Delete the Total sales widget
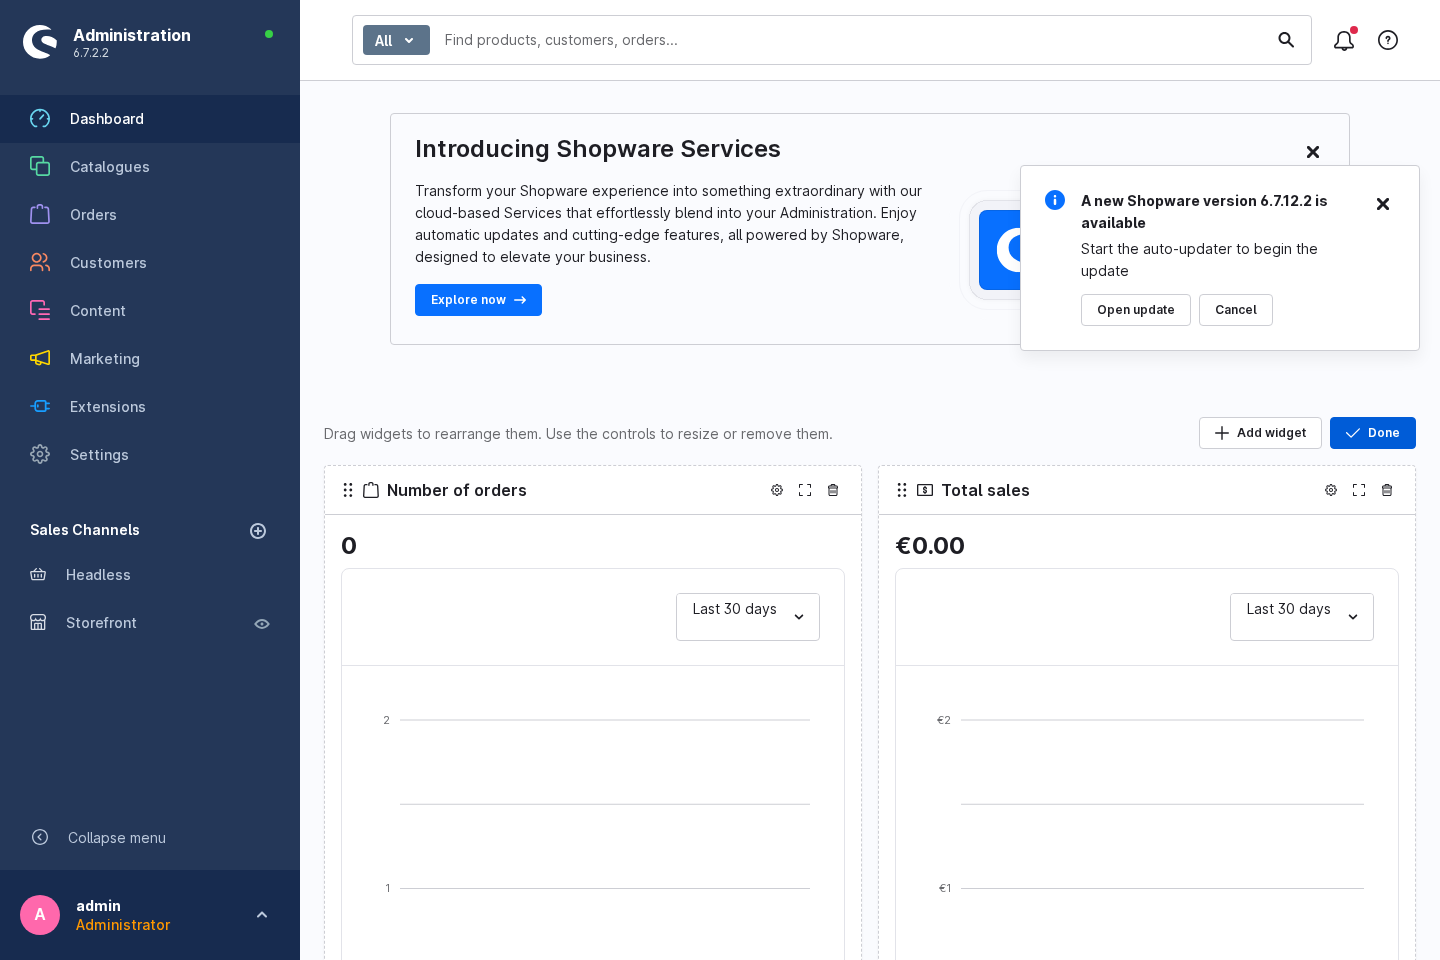The height and width of the screenshot is (960, 1440). click(x=1387, y=490)
